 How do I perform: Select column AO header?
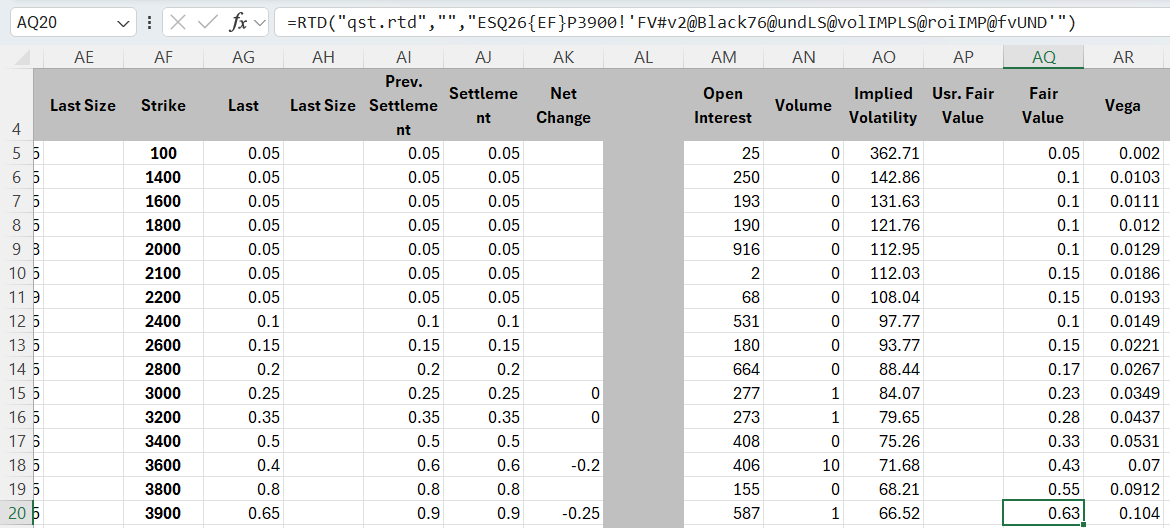(x=883, y=57)
